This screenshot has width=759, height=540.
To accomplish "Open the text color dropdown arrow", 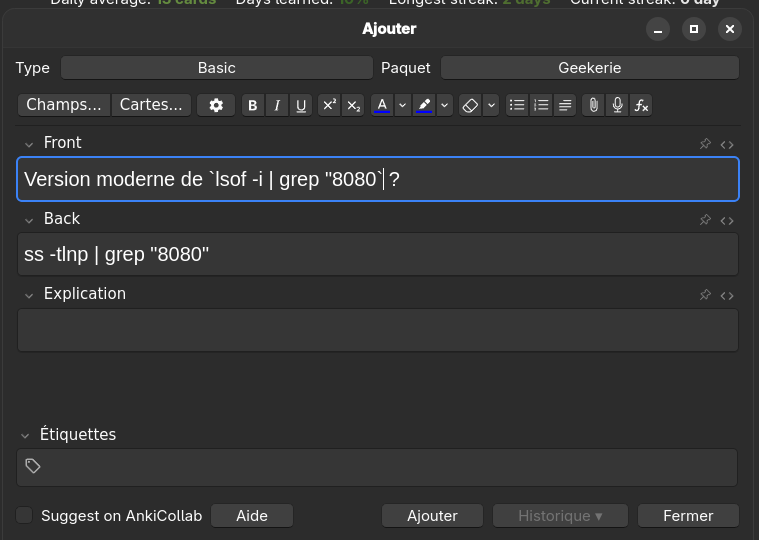I will click(x=402, y=105).
